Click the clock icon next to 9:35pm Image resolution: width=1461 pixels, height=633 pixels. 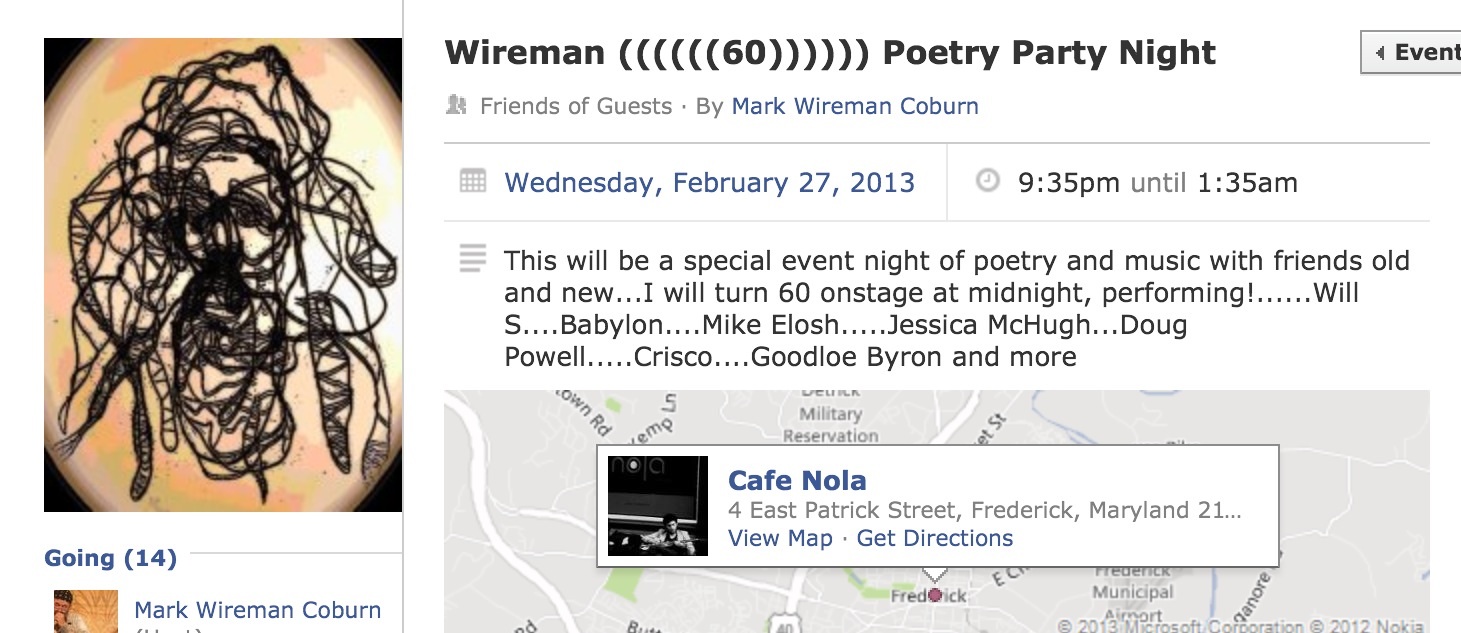(x=987, y=181)
